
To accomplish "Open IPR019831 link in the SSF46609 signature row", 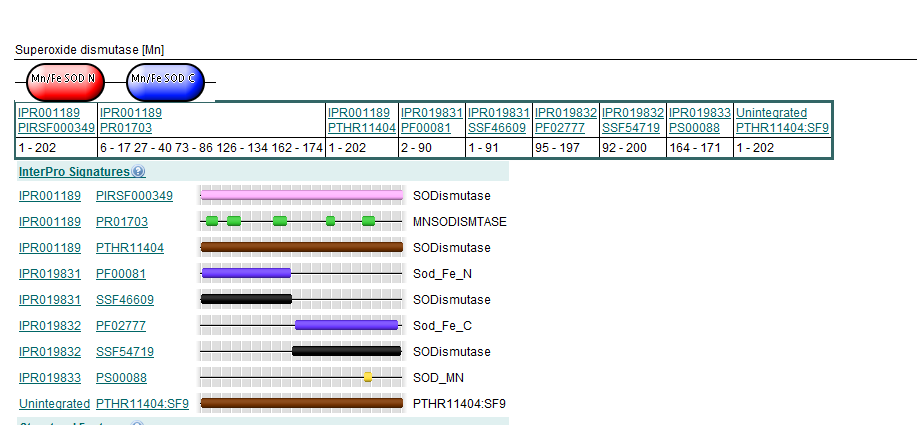I will (50, 300).
